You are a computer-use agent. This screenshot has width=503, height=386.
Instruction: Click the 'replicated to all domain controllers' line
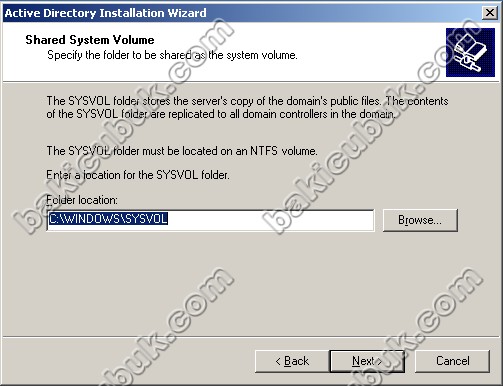tap(221, 114)
